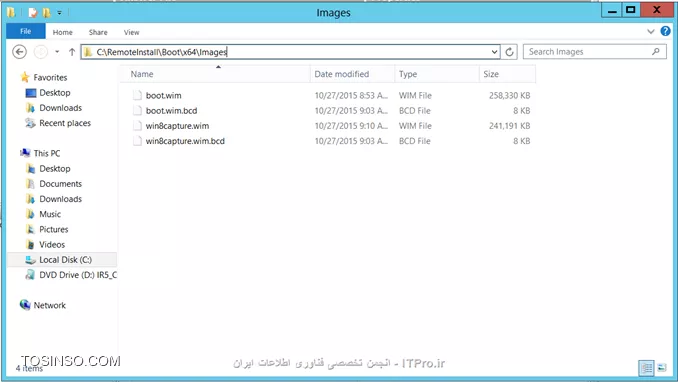Select Favorites in the navigation pane
The height and width of the screenshot is (382, 678).
(x=50, y=77)
